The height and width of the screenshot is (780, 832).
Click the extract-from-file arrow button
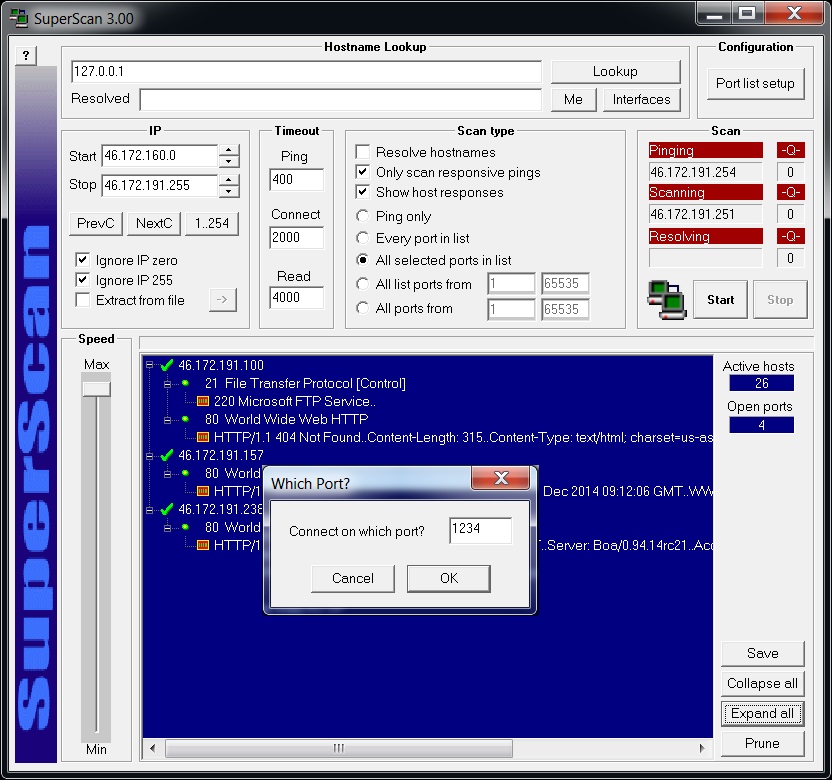click(x=222, y=300)
